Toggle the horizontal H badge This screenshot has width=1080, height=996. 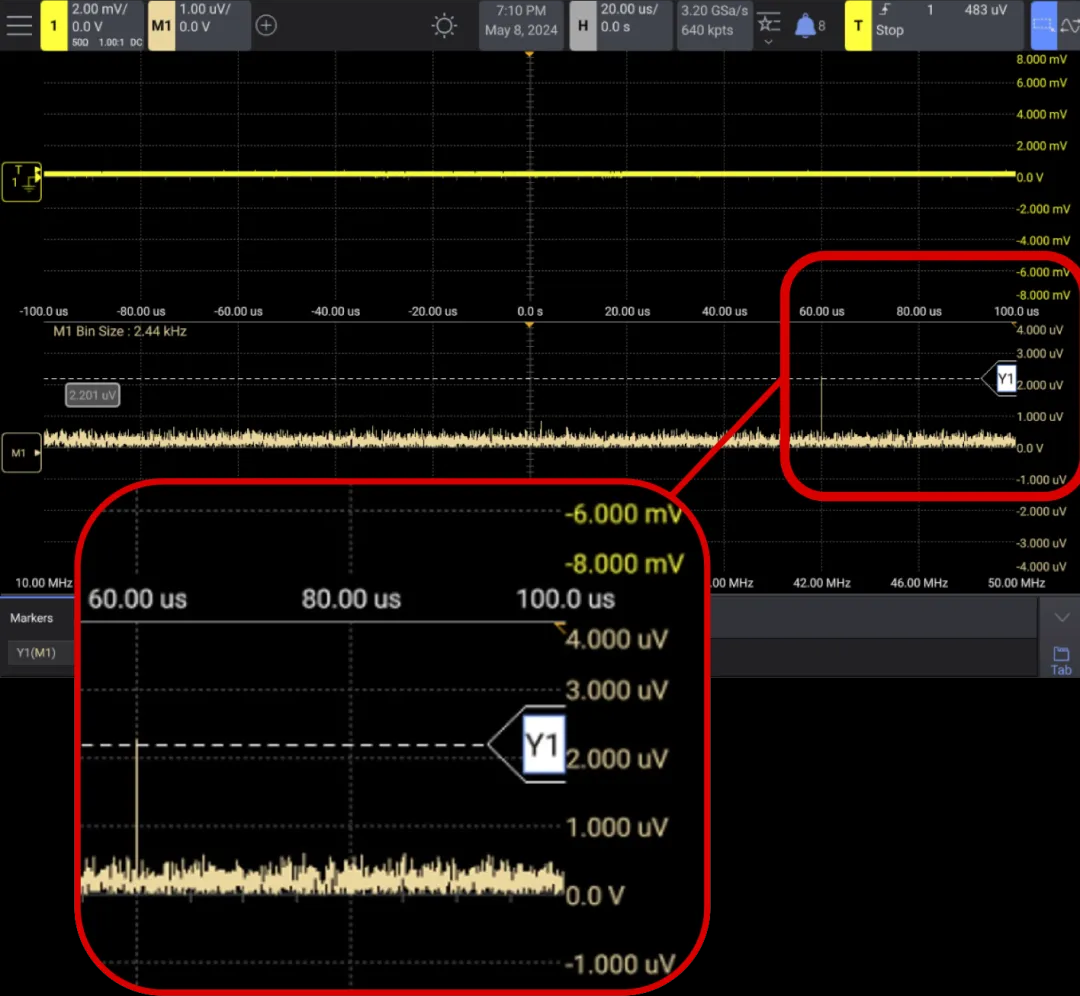point(583,25)
